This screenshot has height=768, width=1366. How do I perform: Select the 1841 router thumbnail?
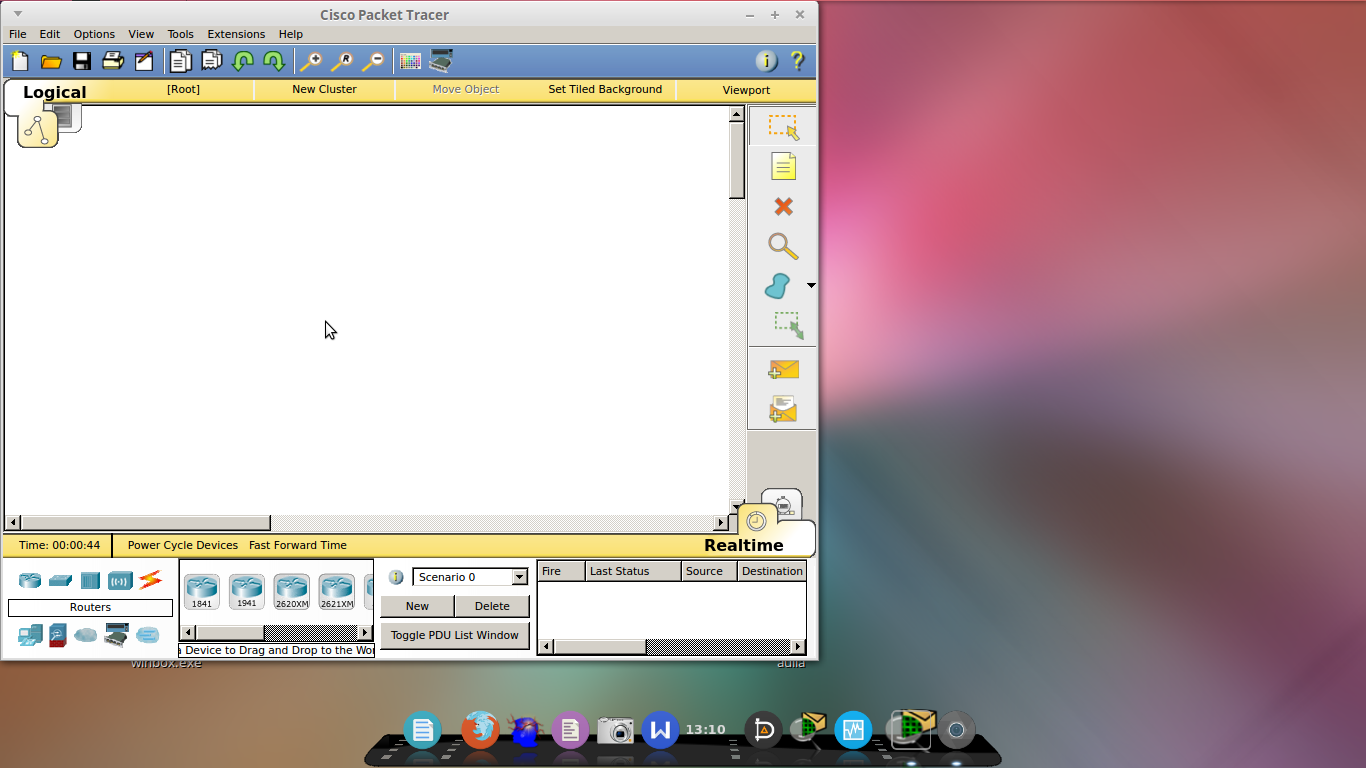click(x=201, y=590)
